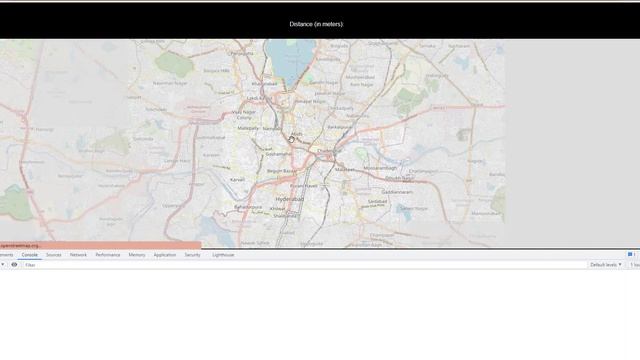
Task: Open the Application tab
Action: [x=164, y=255]
